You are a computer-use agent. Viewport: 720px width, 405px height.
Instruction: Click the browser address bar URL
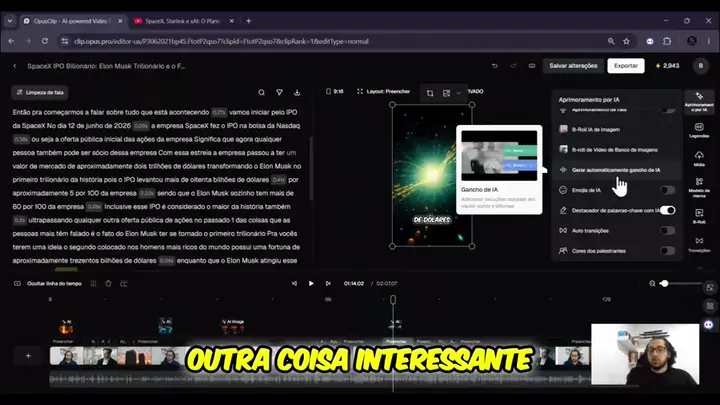221,41
